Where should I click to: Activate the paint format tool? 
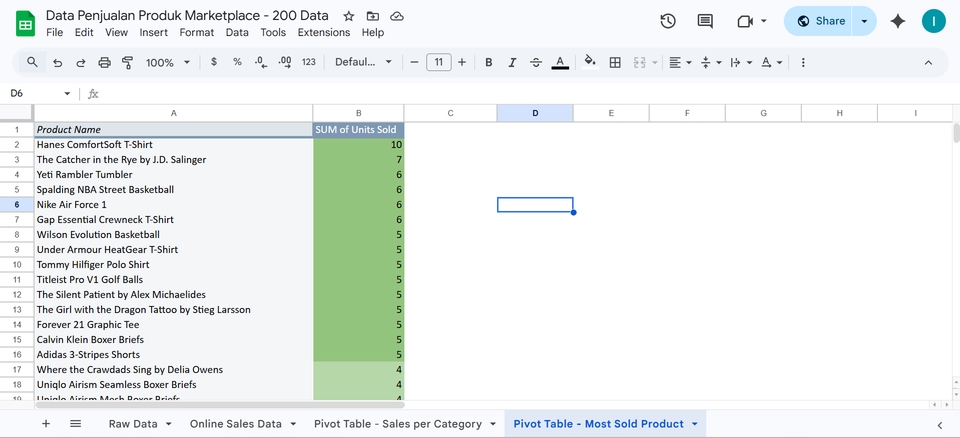[127, 62]
